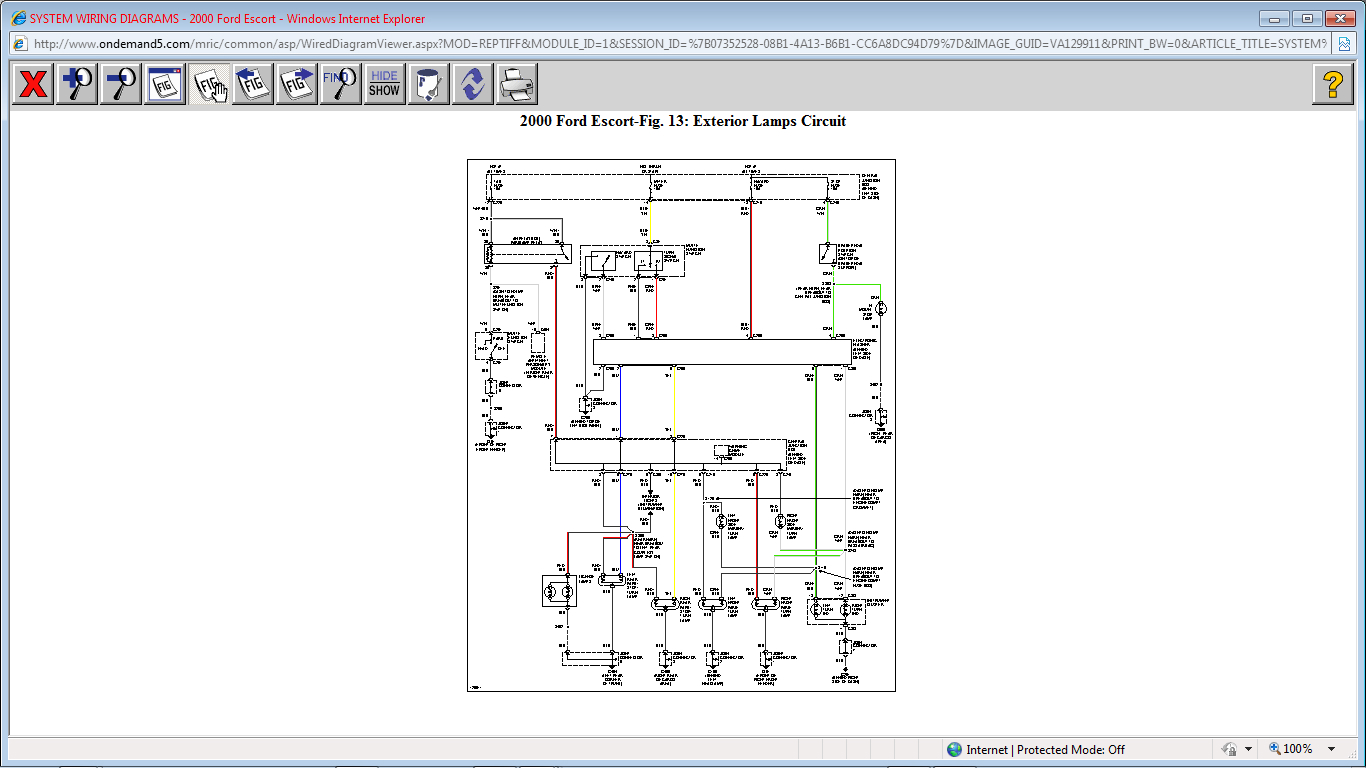This screenshot has height=768, width=1366.
Task: Fit the figure to the window
Action: coord(165,84)
